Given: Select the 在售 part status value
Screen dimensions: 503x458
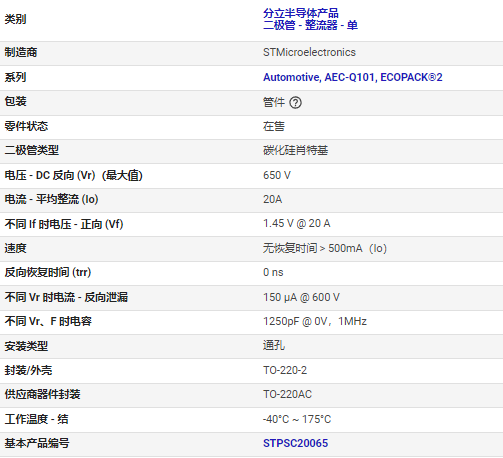Looking at the screenshot, I should [274, 126].
